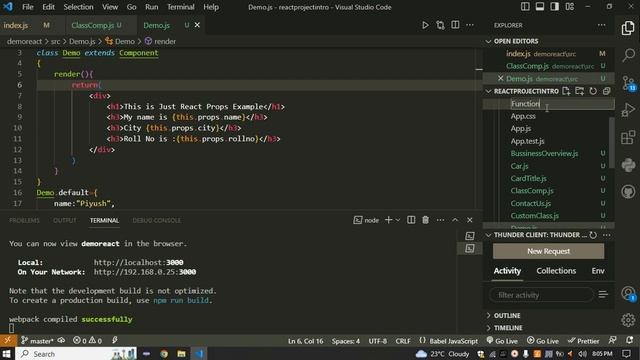Switch to the index.js editor tab
Image resolution: width=640 pixels, height=360 pixels.
point(16,25)
